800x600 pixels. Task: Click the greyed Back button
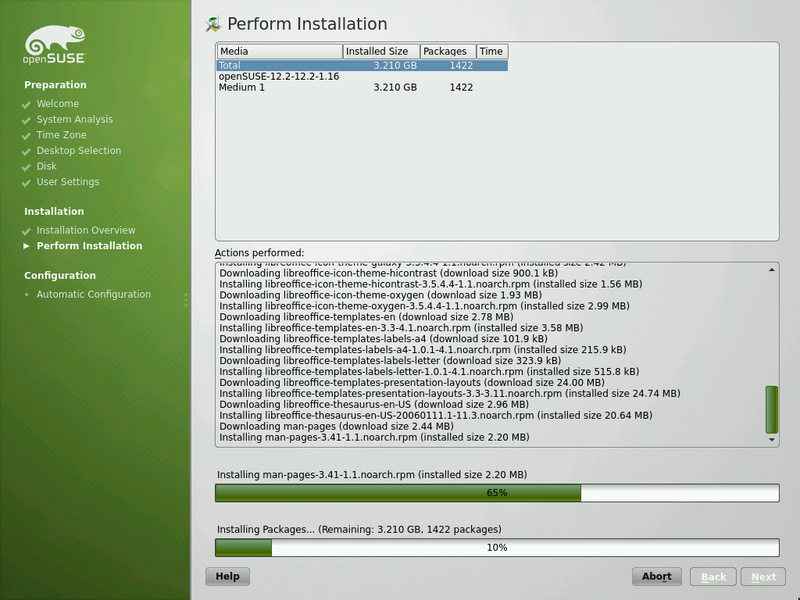[713, 577]
